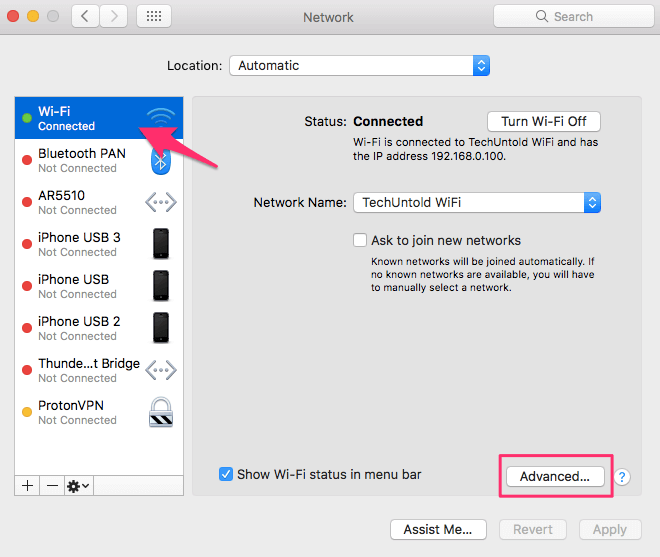Click the phone icon for iPhone USB 3
Viewport: 660px width, 557px height.
pos(161,244)
